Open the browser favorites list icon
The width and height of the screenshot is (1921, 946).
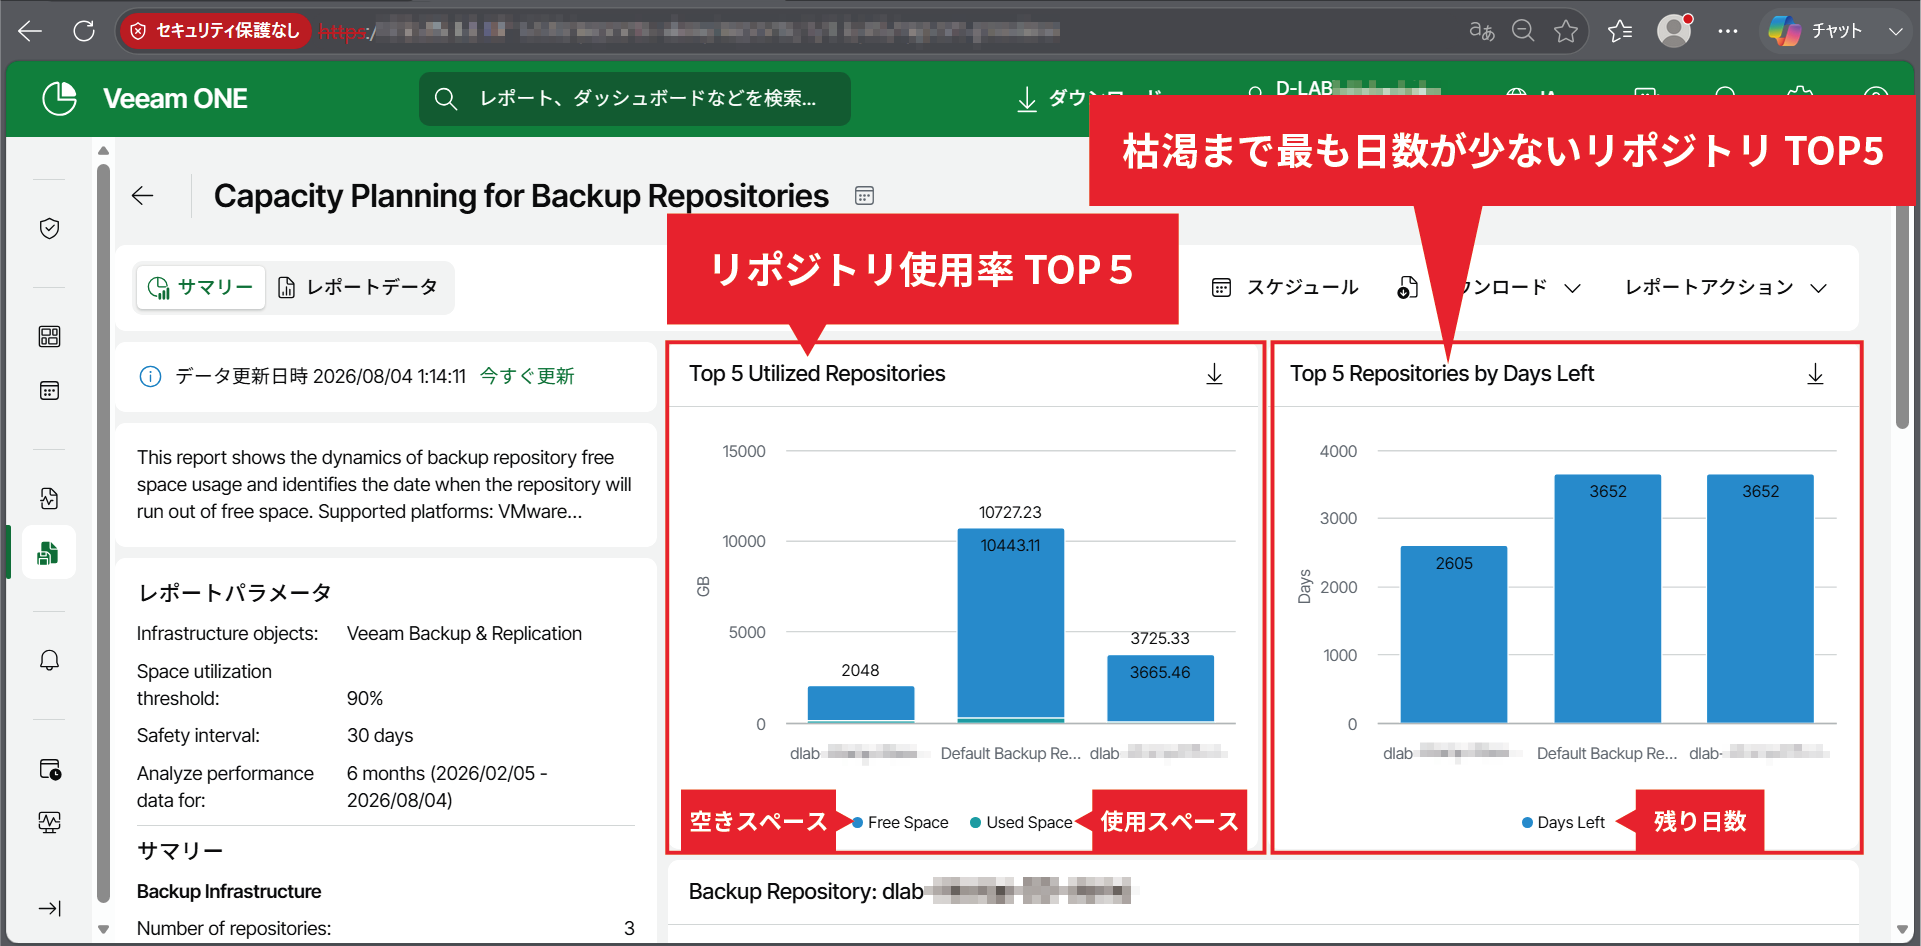point(1620,31)
